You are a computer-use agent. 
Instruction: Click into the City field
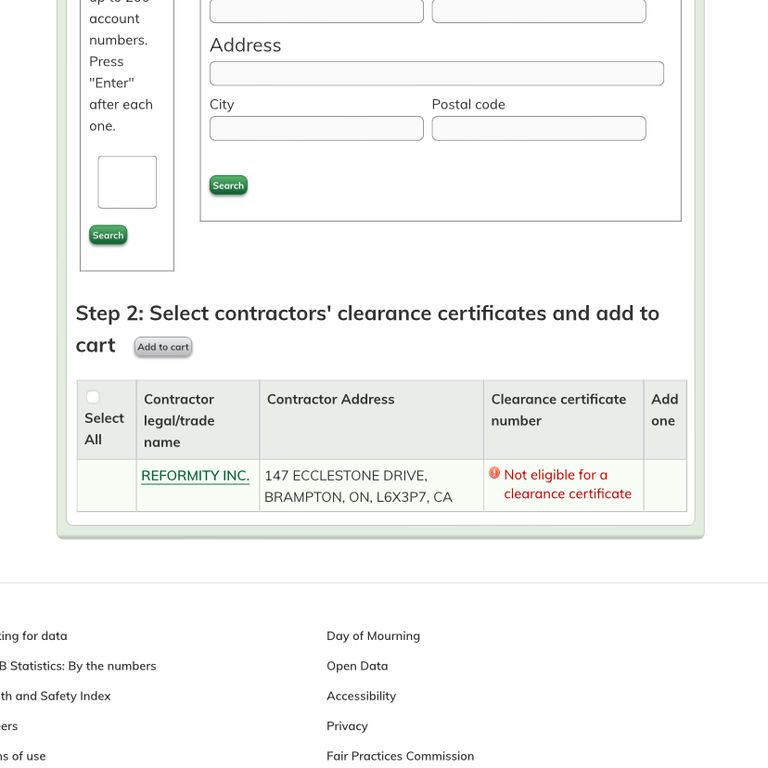[316, 128]
